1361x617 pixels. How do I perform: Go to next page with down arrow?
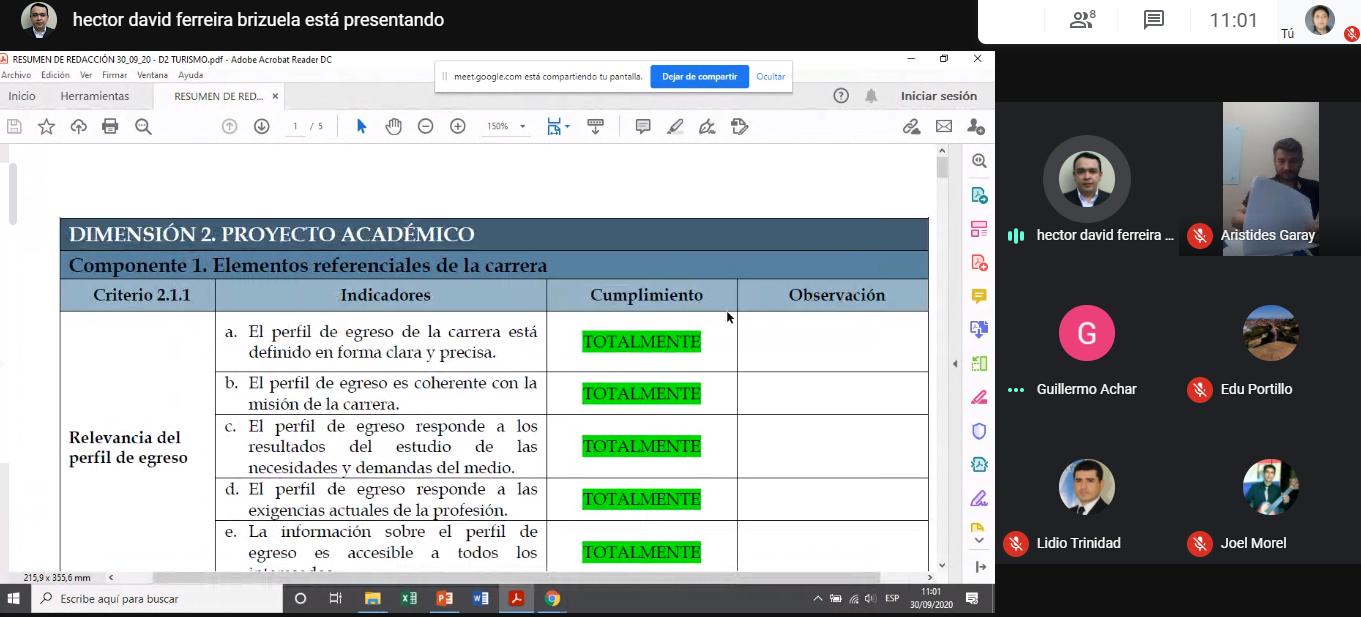click(261, 126)
